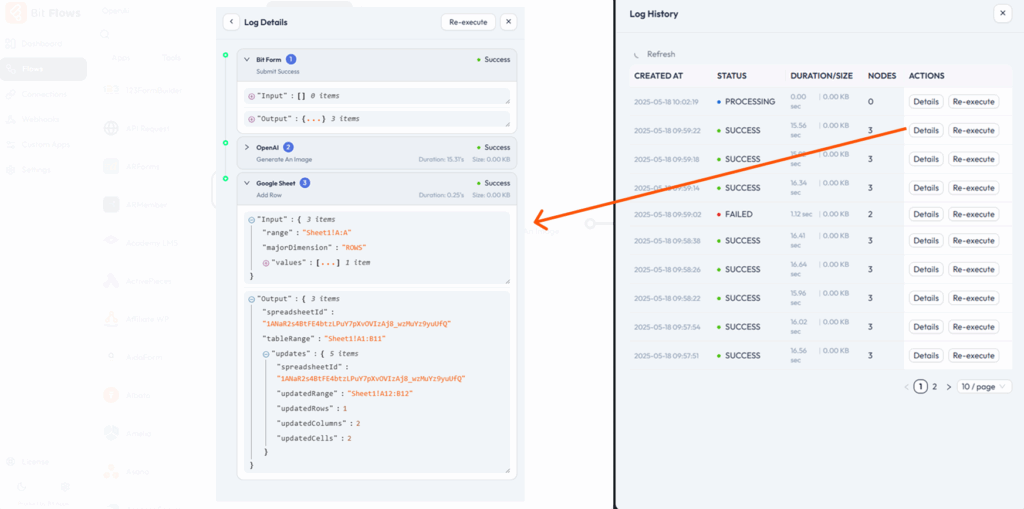Click Re-execute in Log Details header
Image resolution: width=1024 pixels, height=509 pixels.
tap(468, 22)
